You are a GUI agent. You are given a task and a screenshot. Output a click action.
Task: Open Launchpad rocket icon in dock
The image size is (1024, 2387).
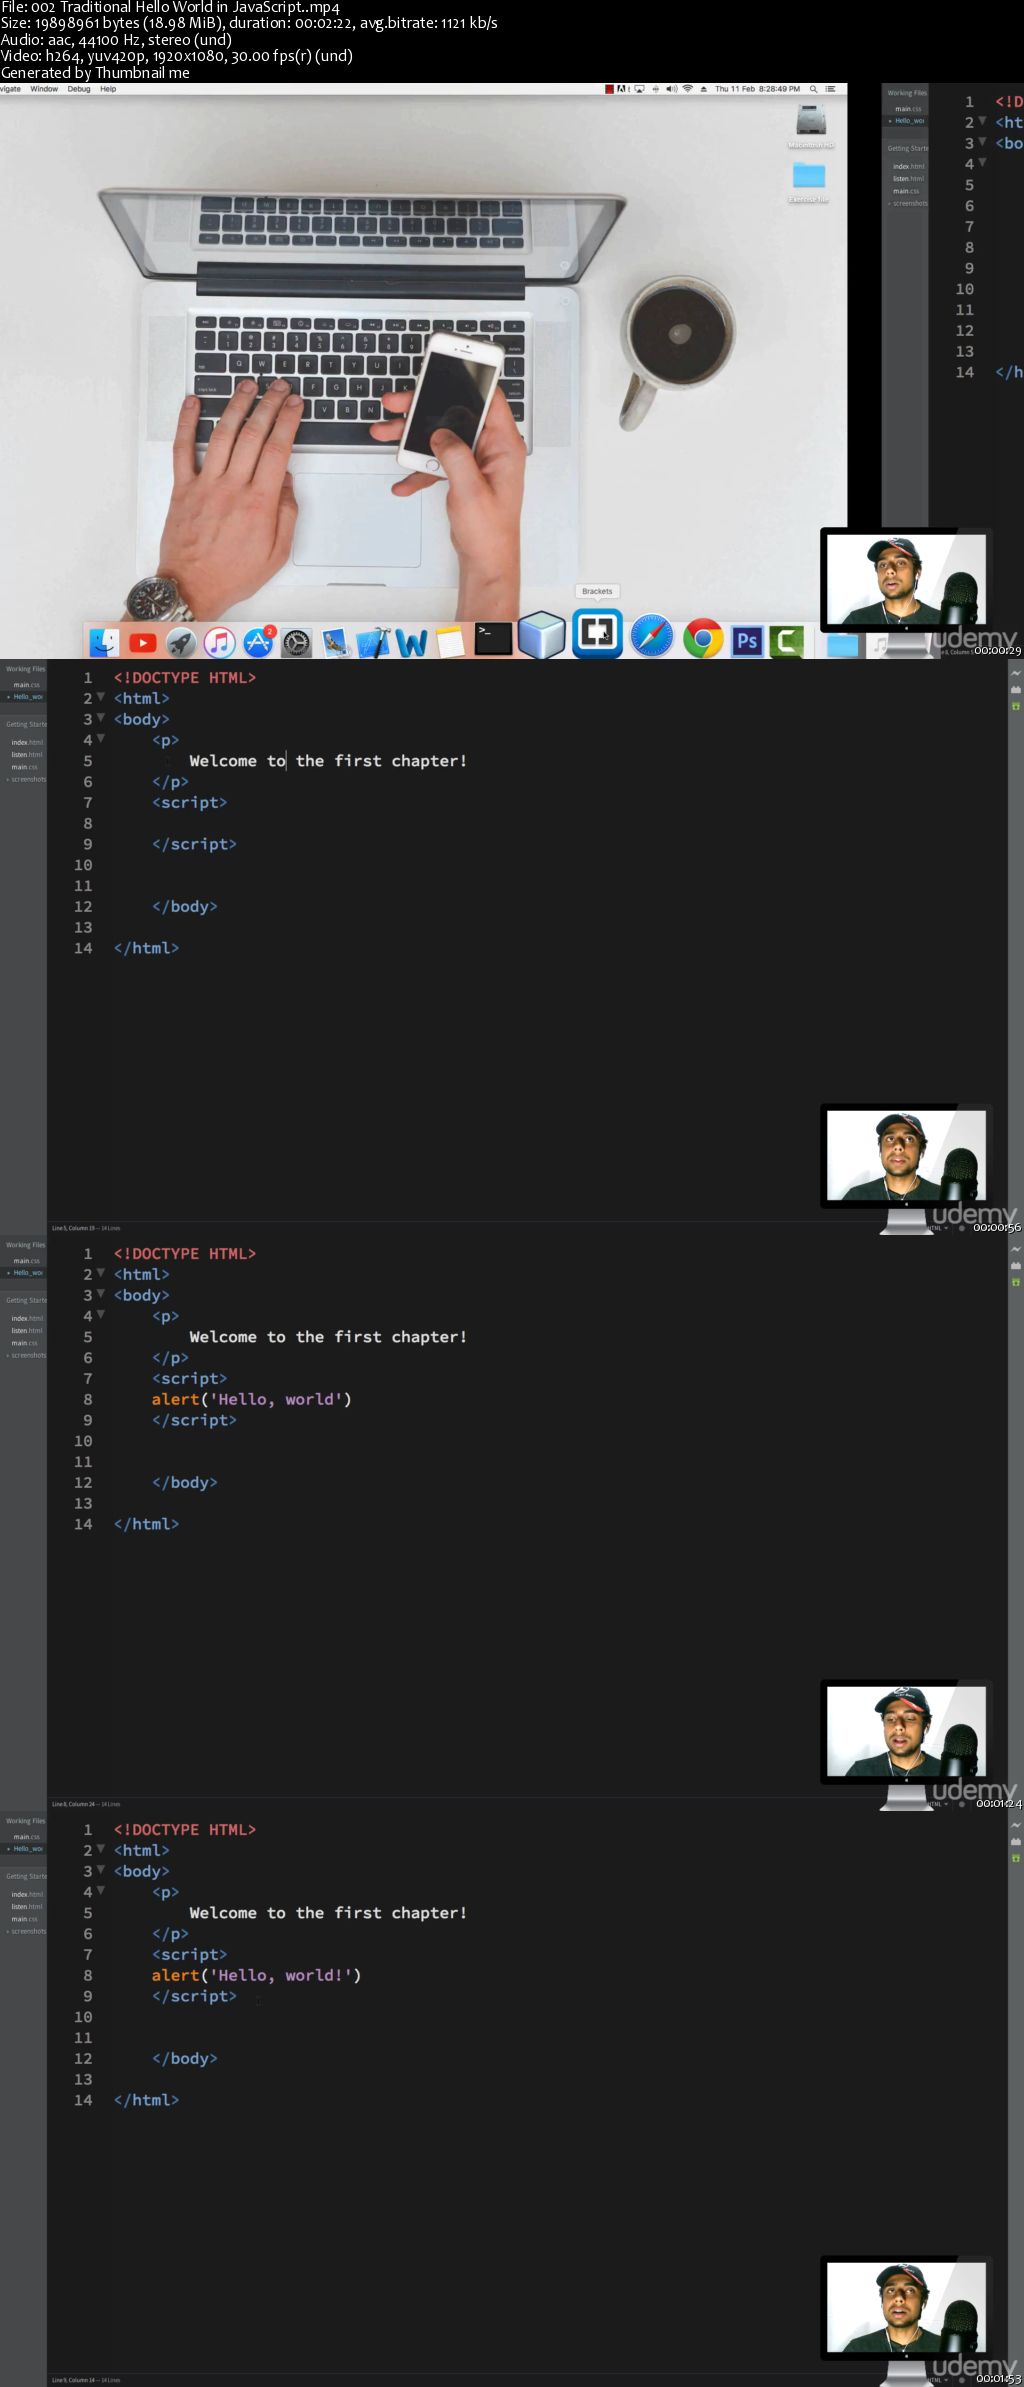pos(181,643)
